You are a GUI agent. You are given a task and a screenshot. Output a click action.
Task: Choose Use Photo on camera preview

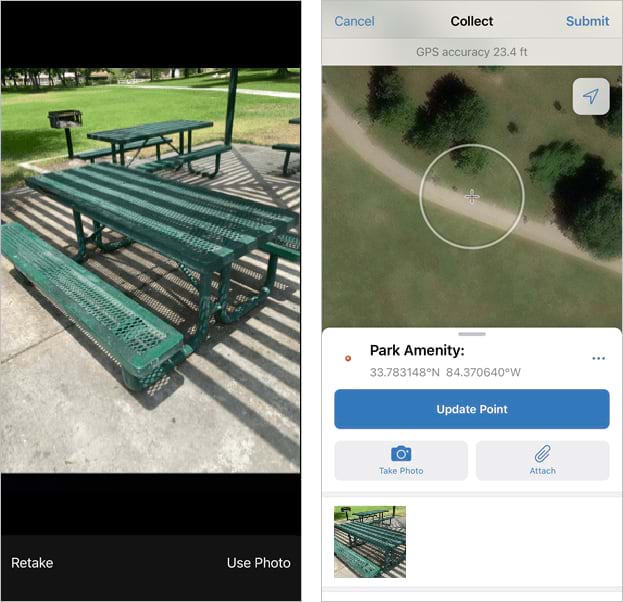[259, 563]
